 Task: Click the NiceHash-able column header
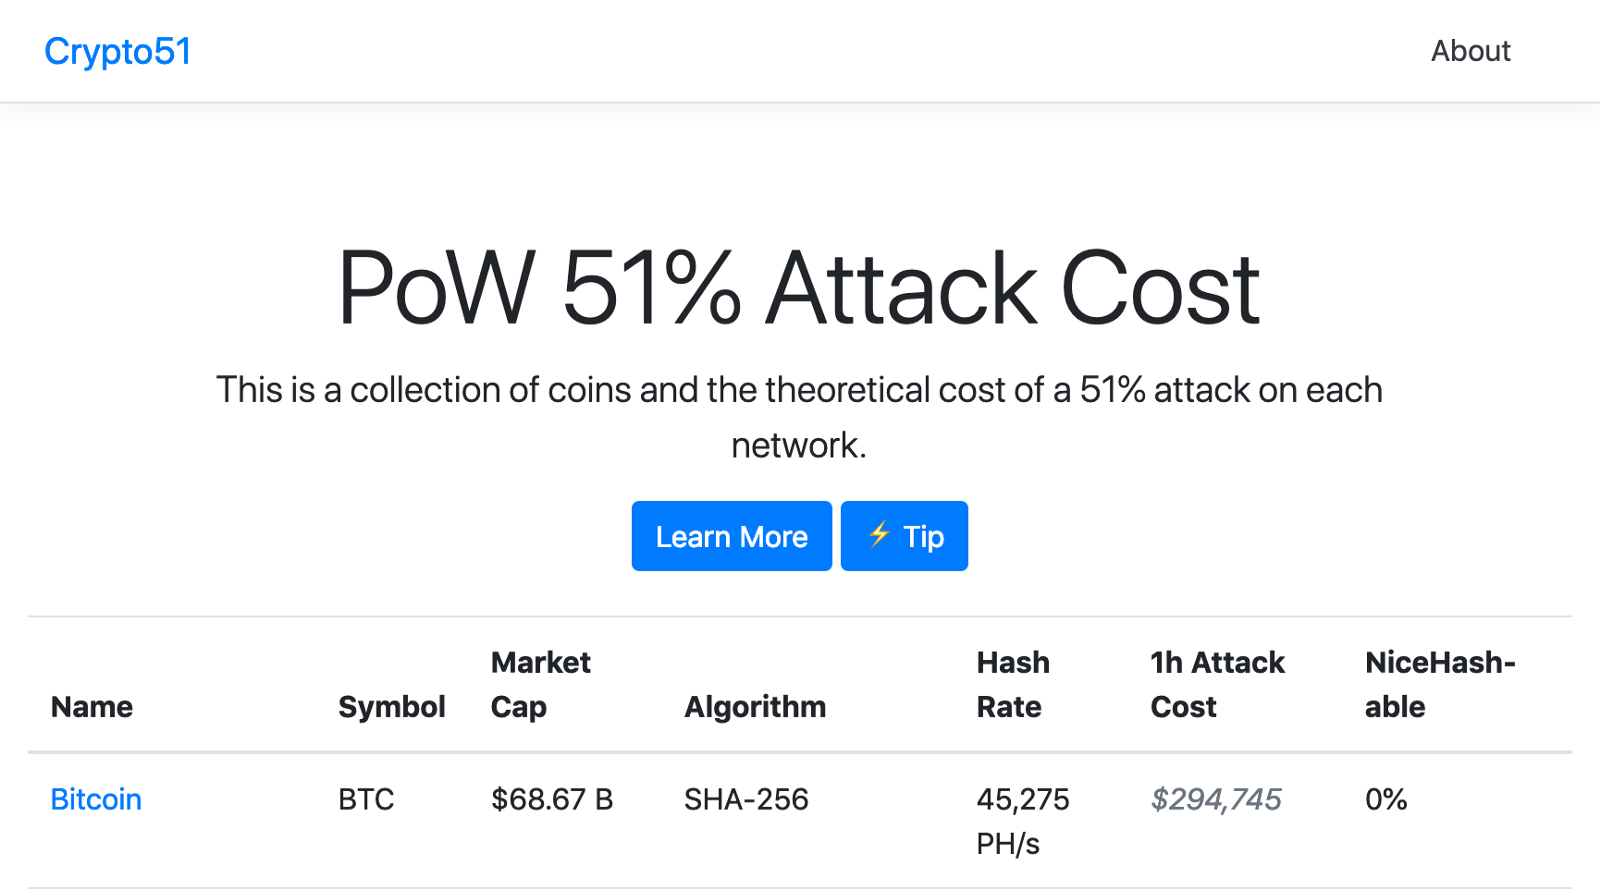click(x=1440, y=685)
